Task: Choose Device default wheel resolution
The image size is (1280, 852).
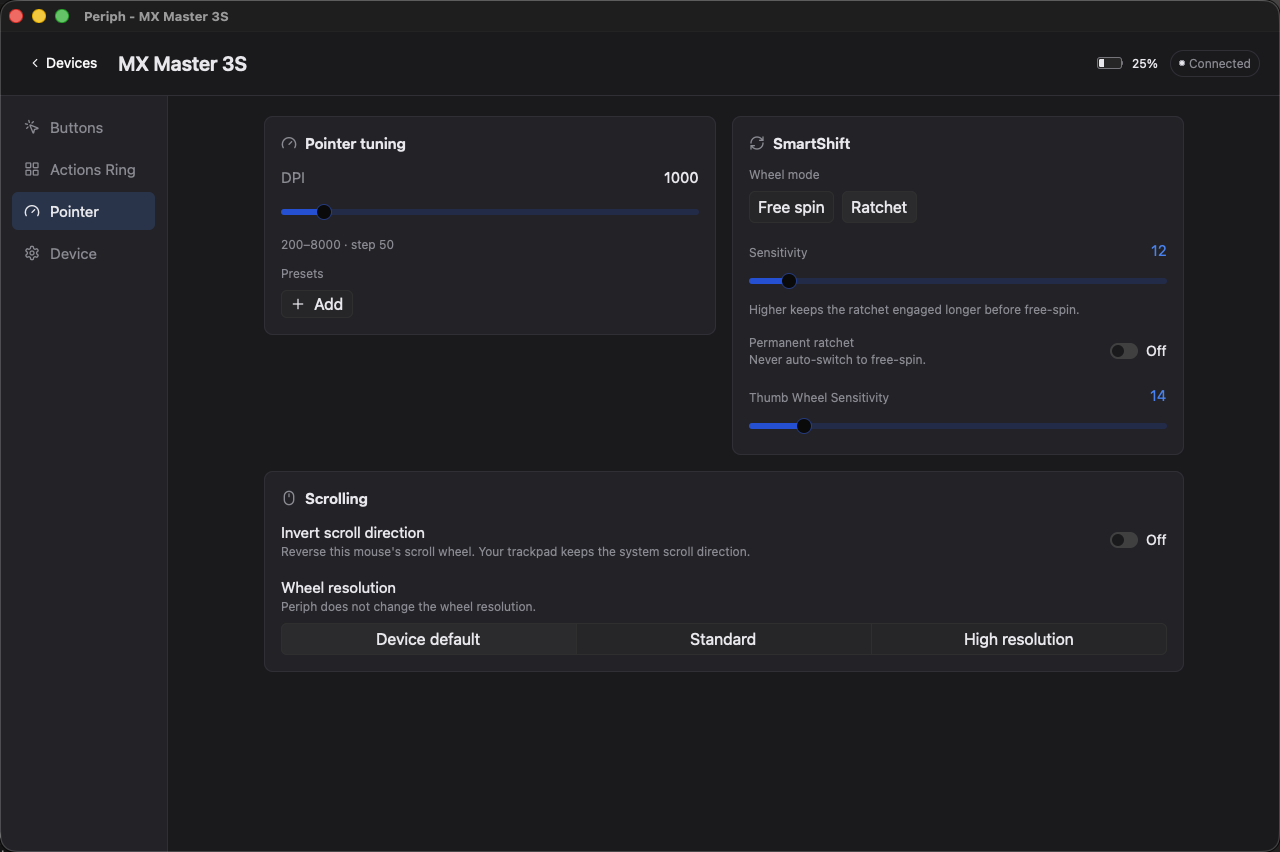Action: [428, 639]
